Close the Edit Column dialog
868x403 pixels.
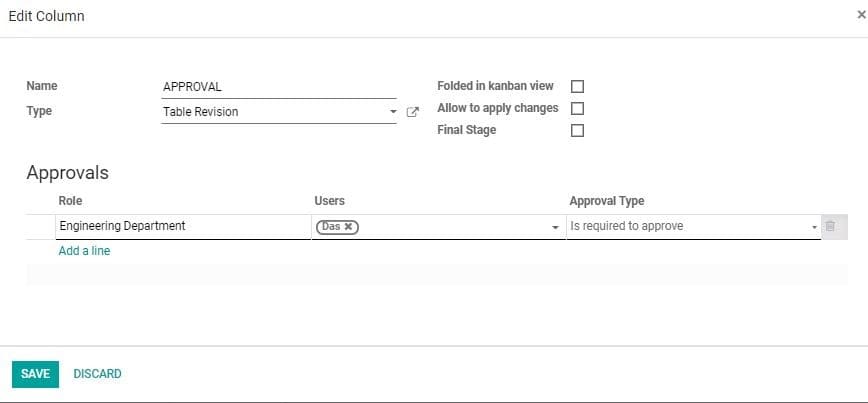point(861,16)
